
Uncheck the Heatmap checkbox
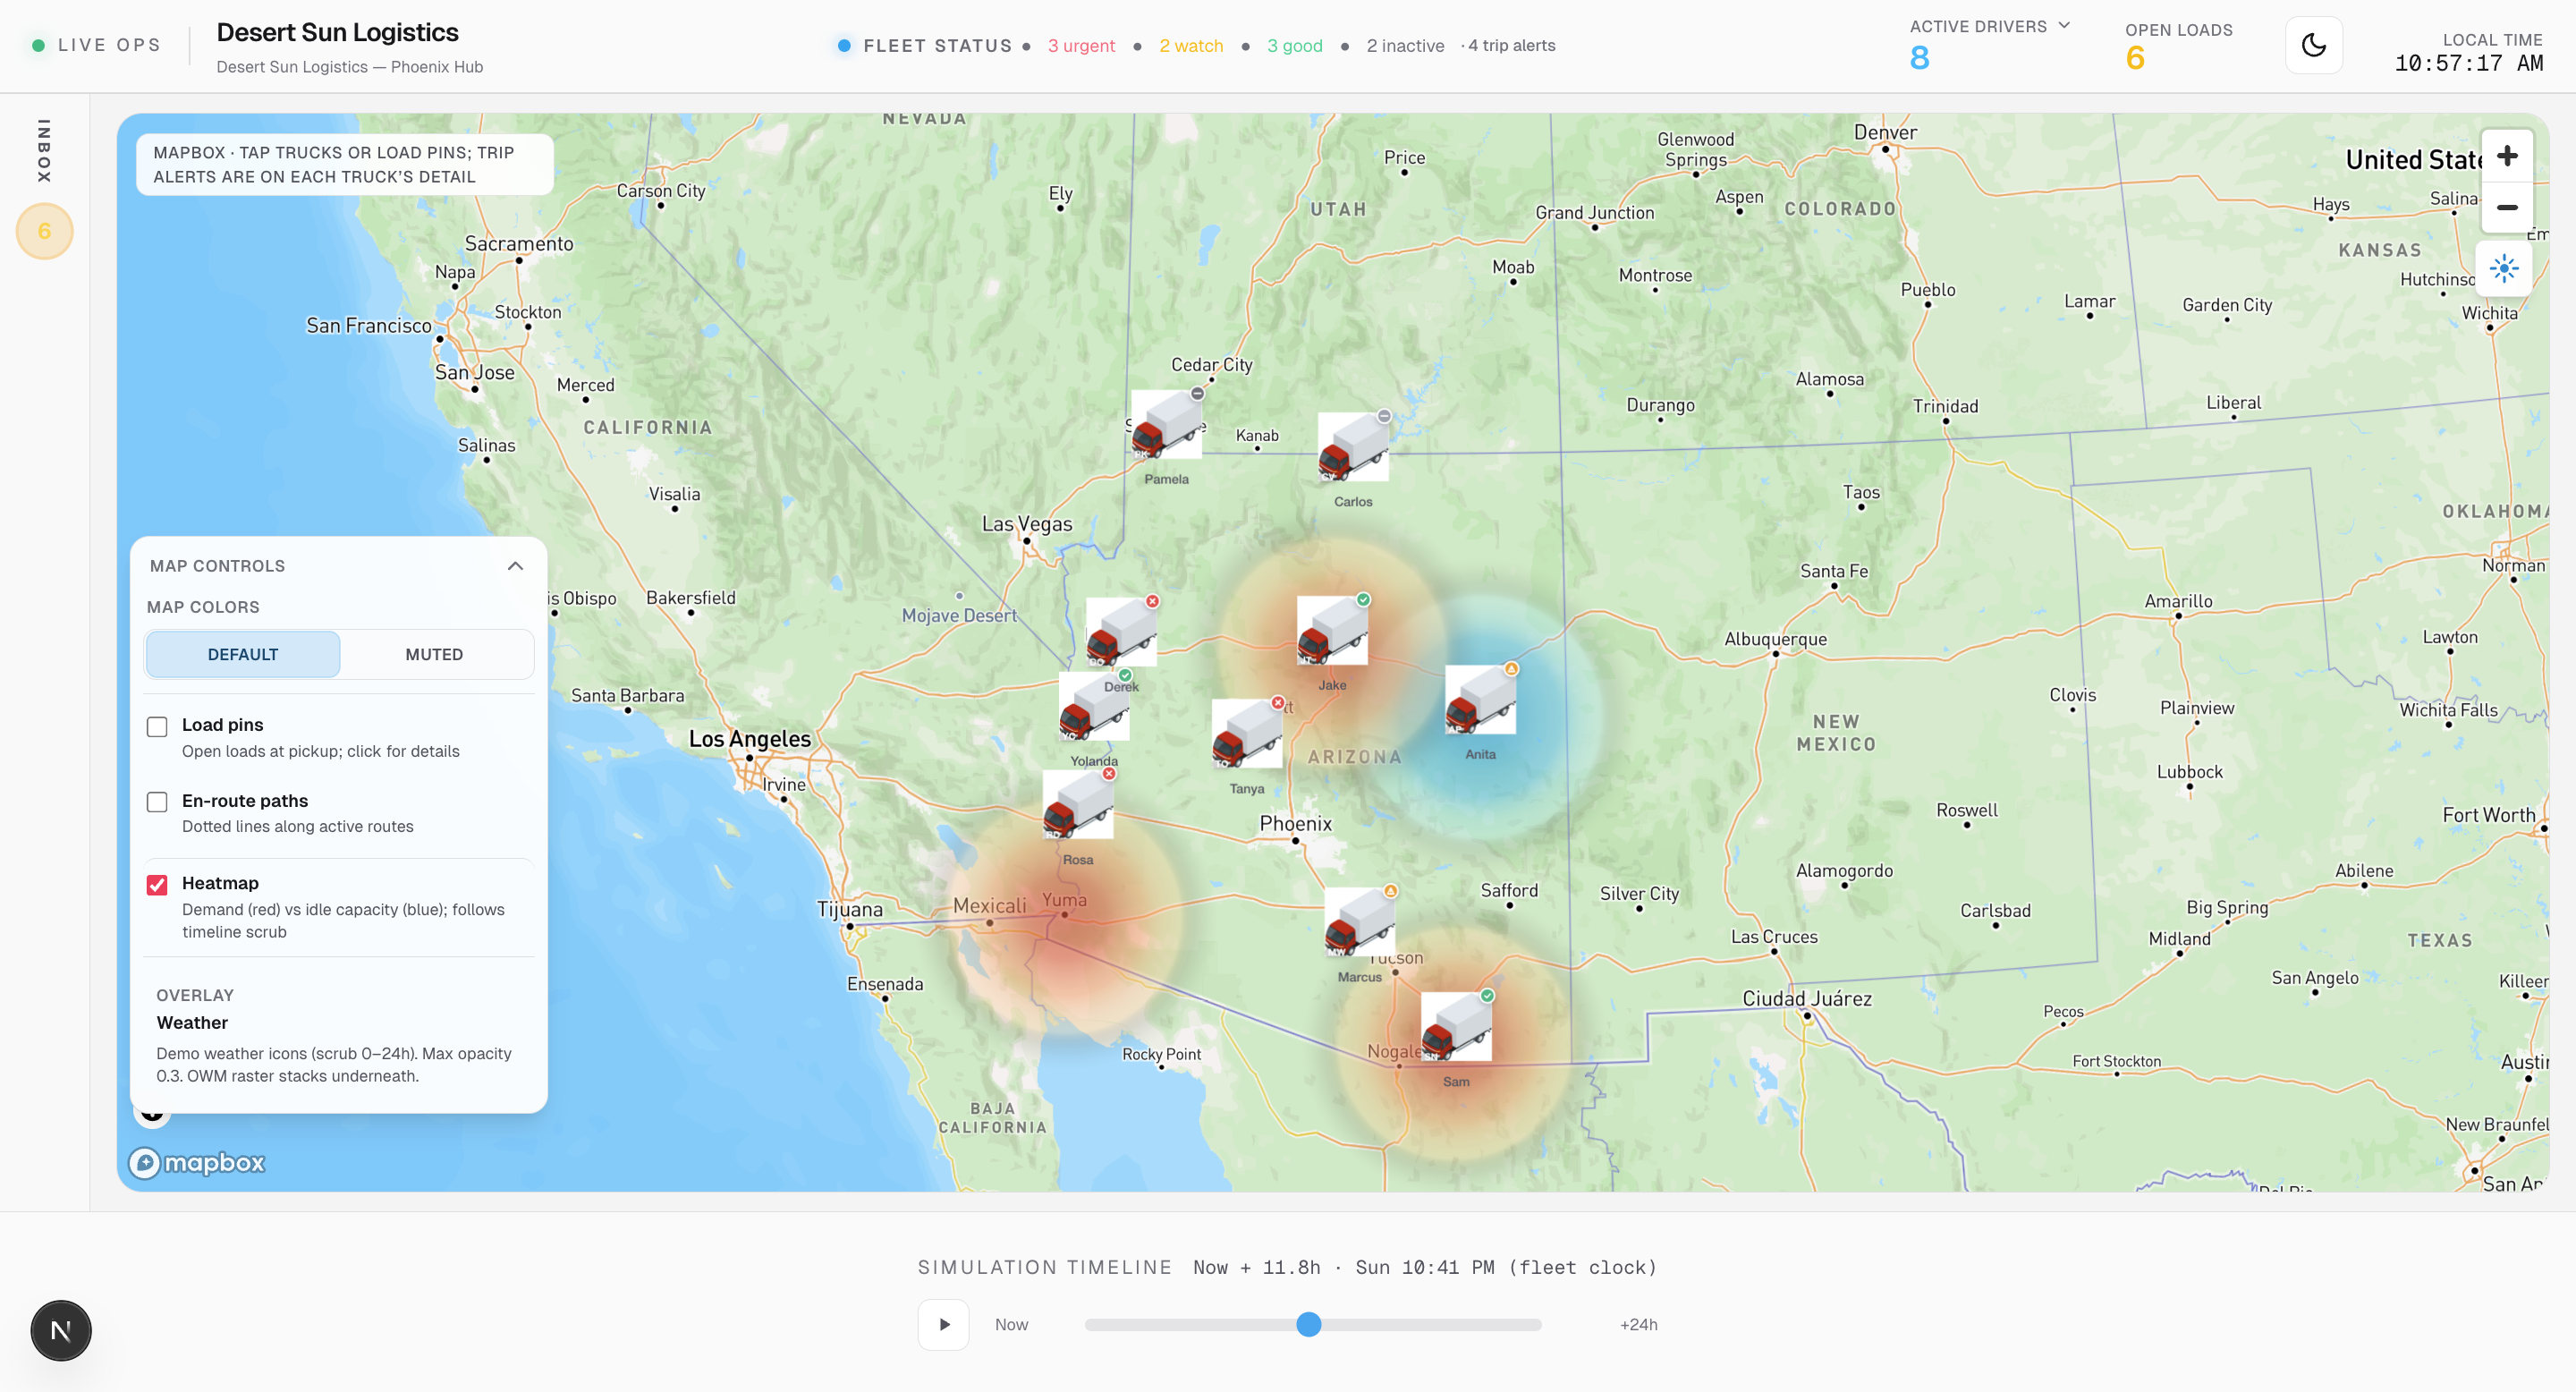click(x=157, y=885)
